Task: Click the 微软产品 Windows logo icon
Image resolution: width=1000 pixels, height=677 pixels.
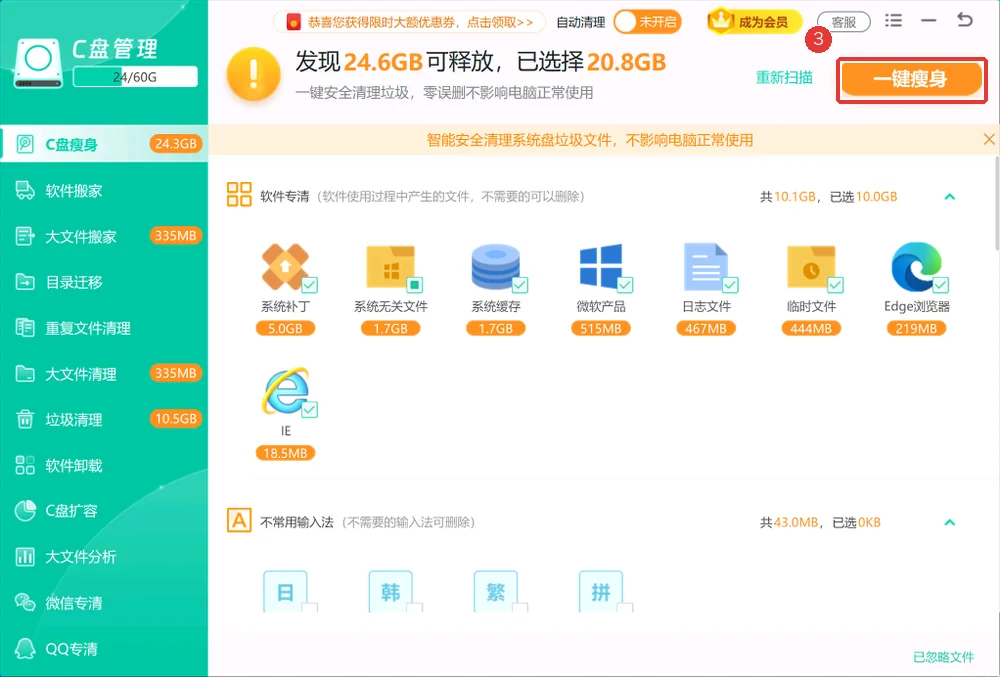Action: point(601,266)
